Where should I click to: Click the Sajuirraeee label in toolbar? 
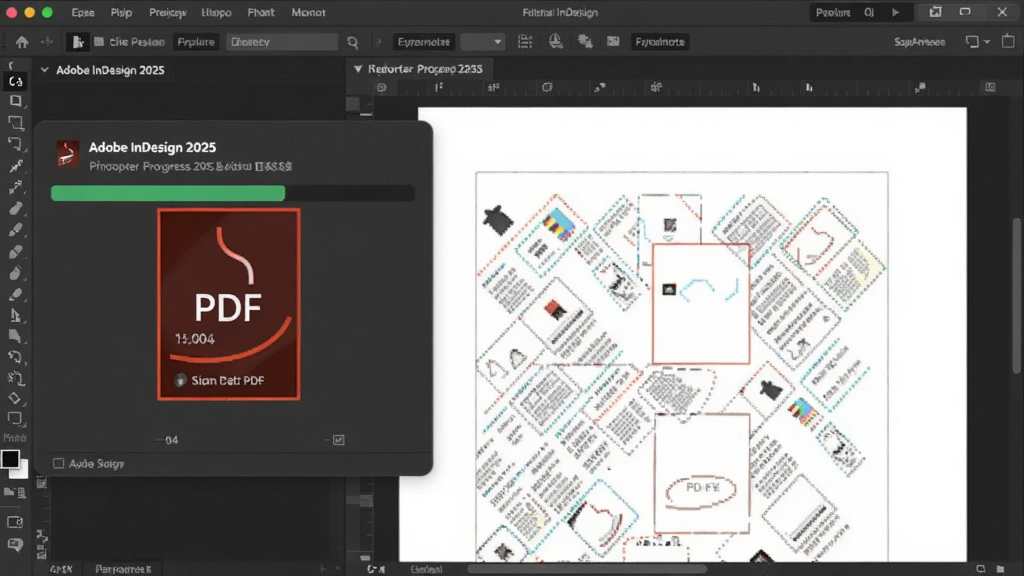pos(920,42)
